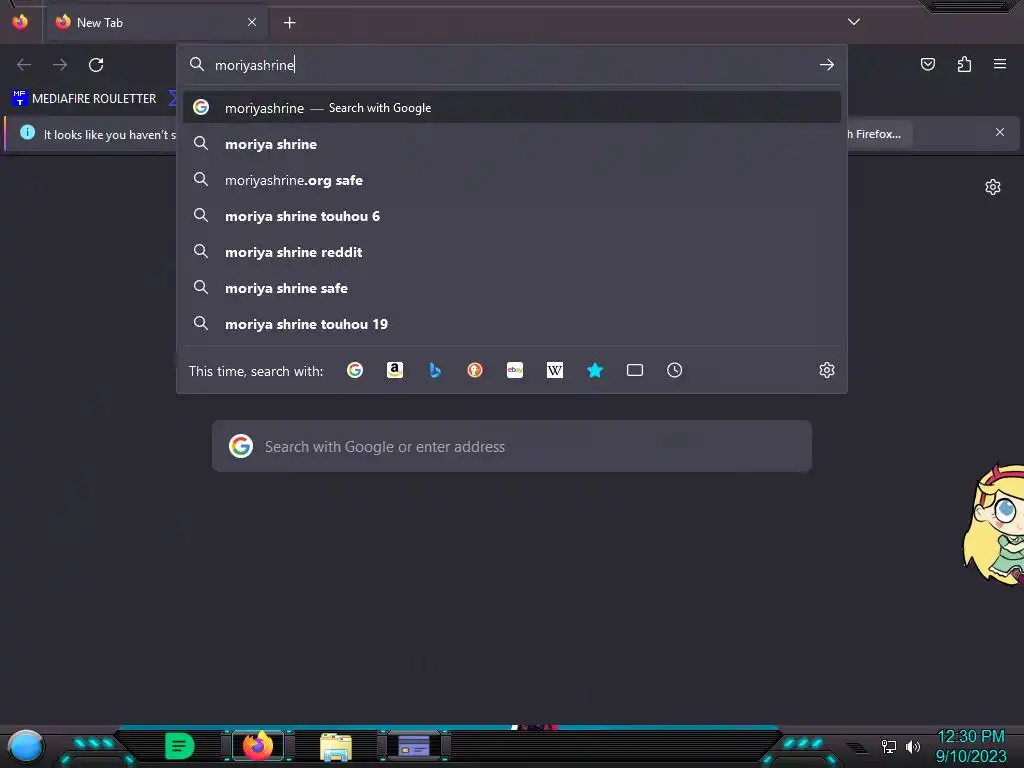
Task: Search this time with DuckDuckGo icon
Action: [x=475, y=370]
